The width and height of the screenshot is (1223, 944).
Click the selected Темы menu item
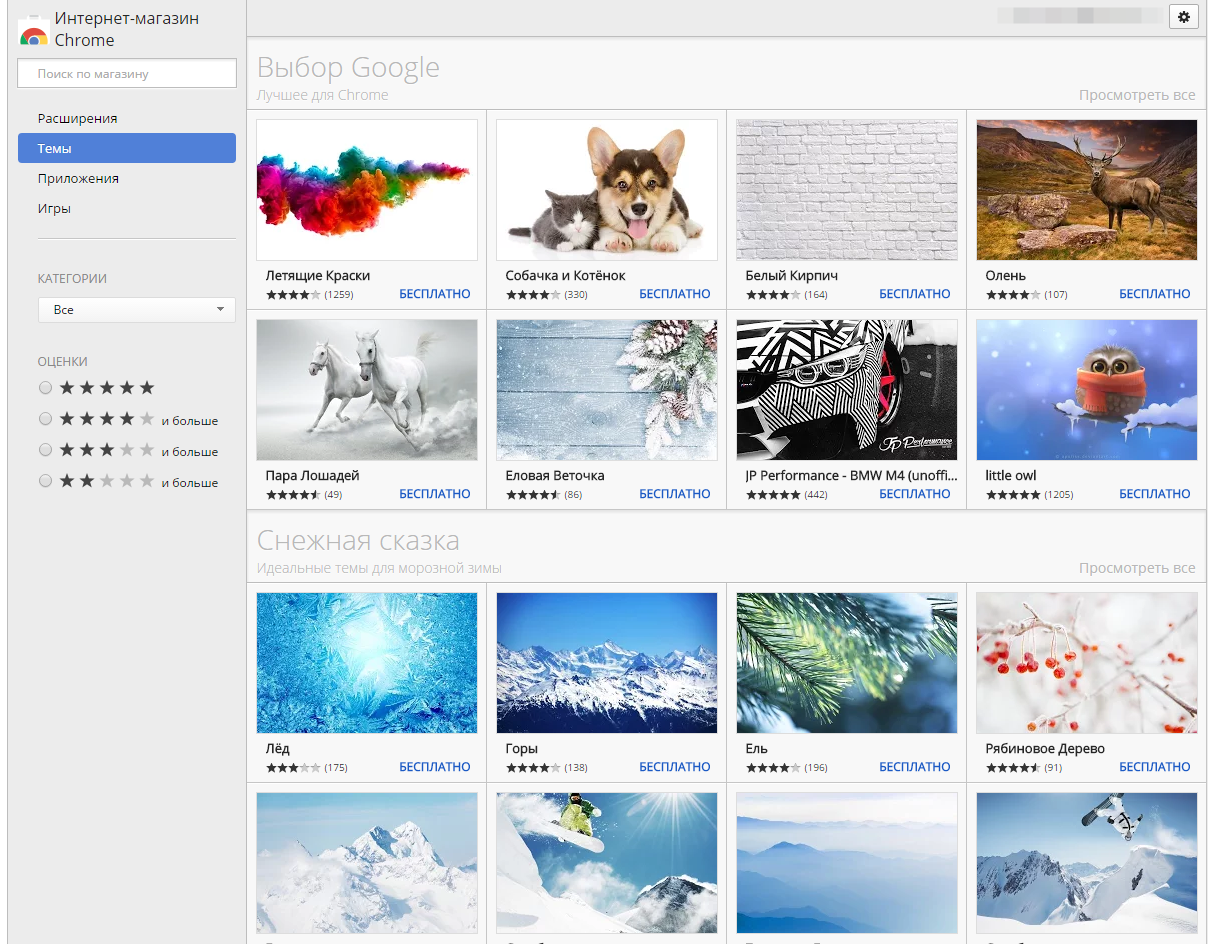[x=127, y=148]
